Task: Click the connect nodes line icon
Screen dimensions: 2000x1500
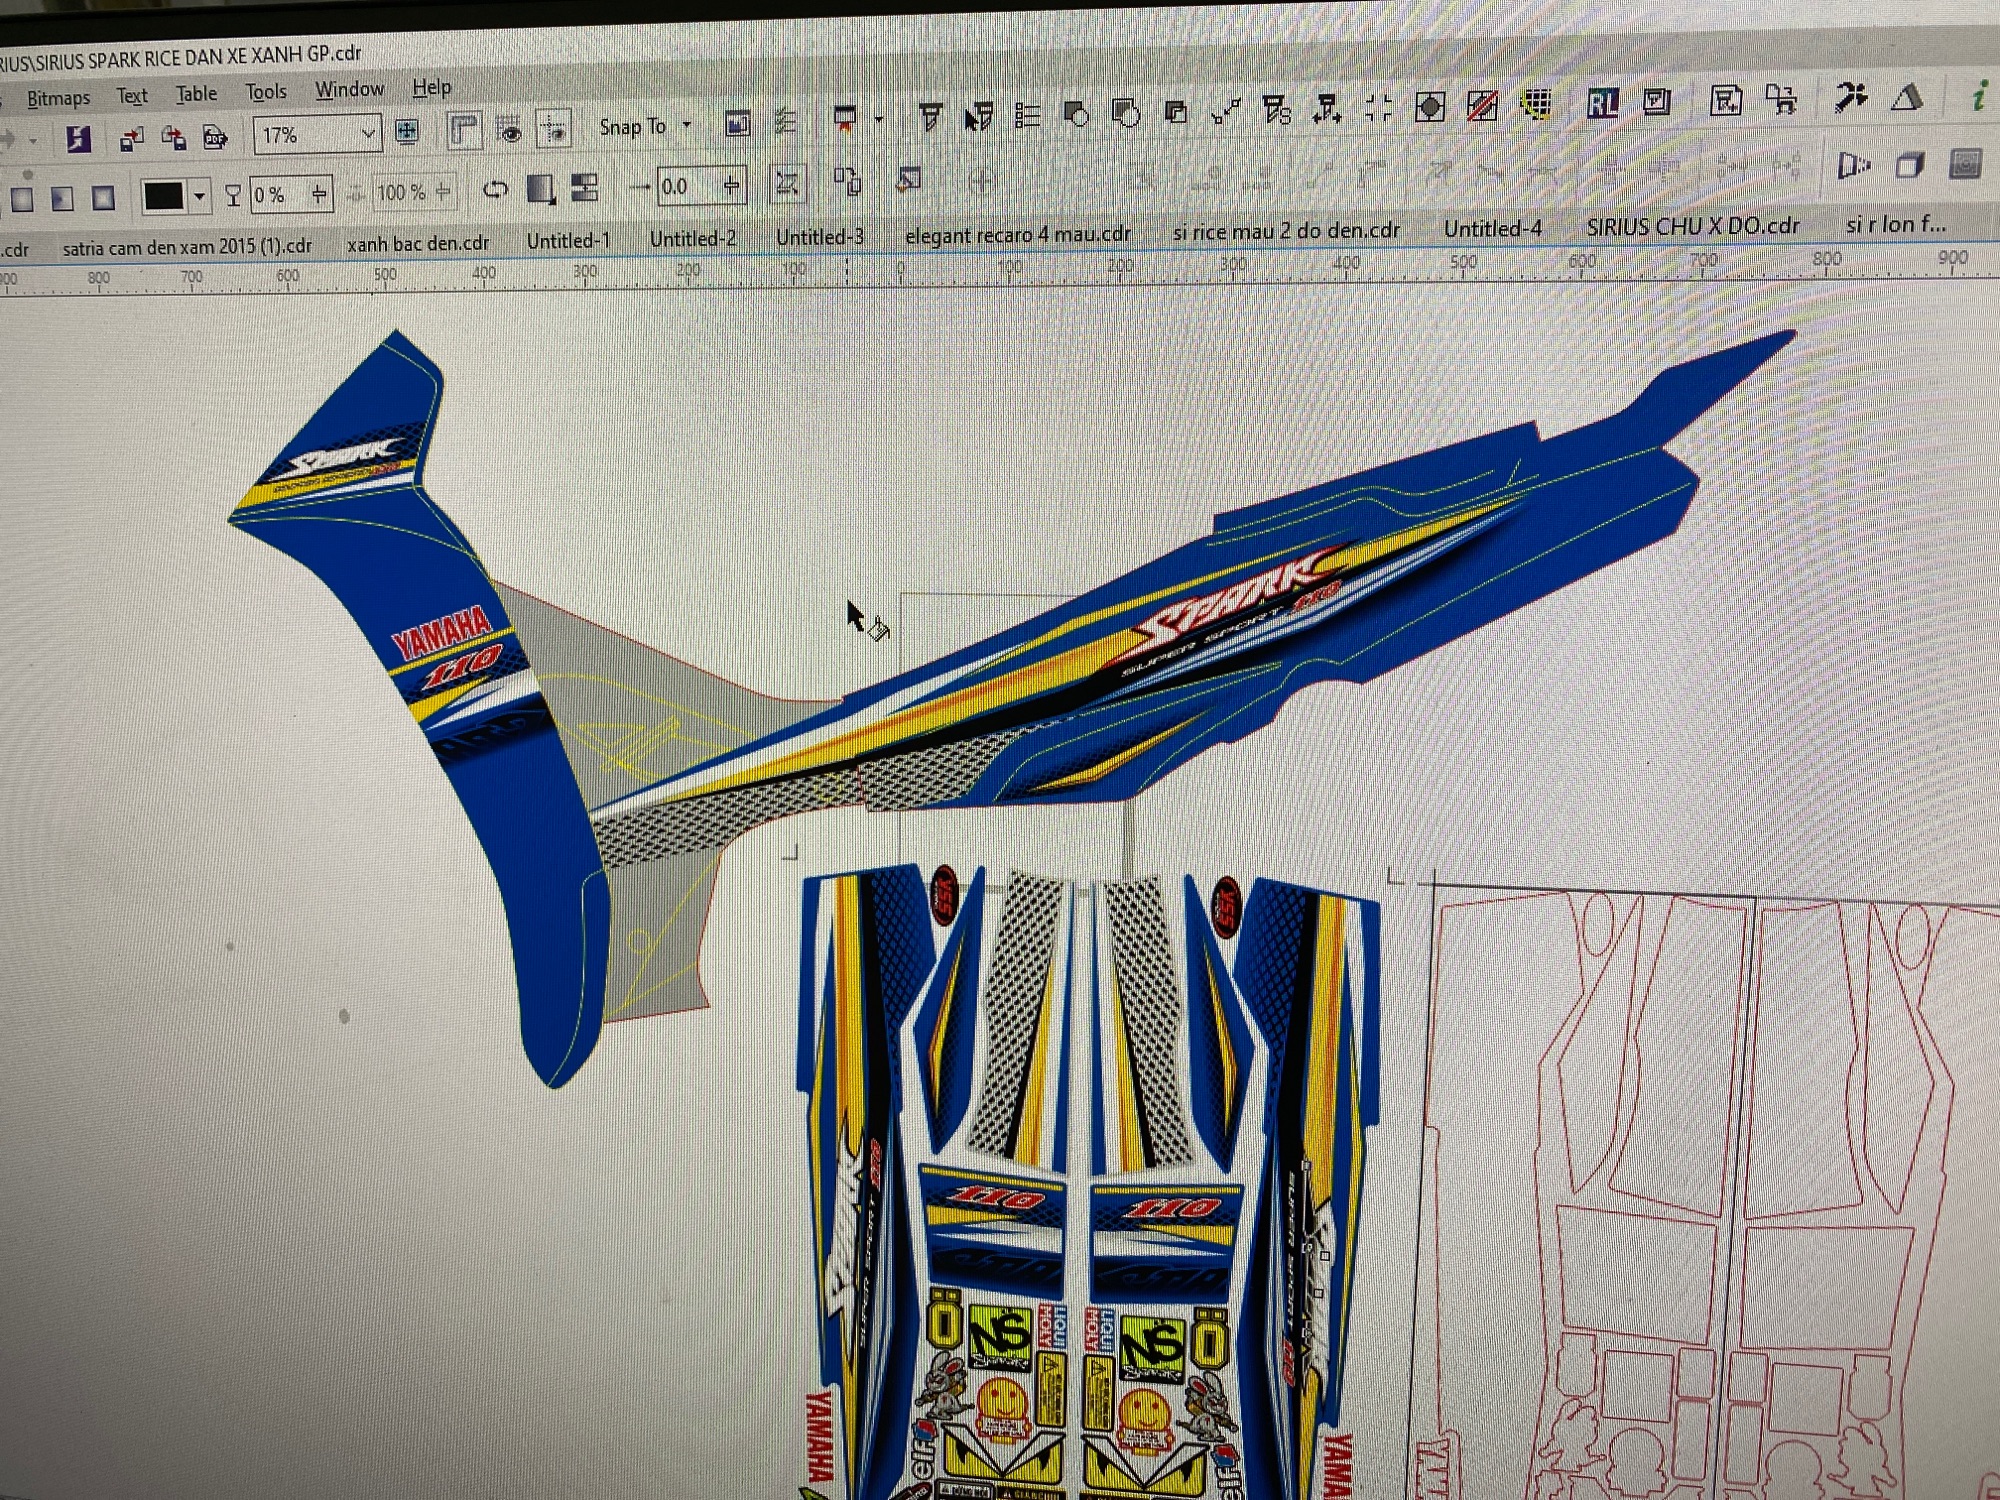Action: pyautogui.click(x=1226, y=111)
